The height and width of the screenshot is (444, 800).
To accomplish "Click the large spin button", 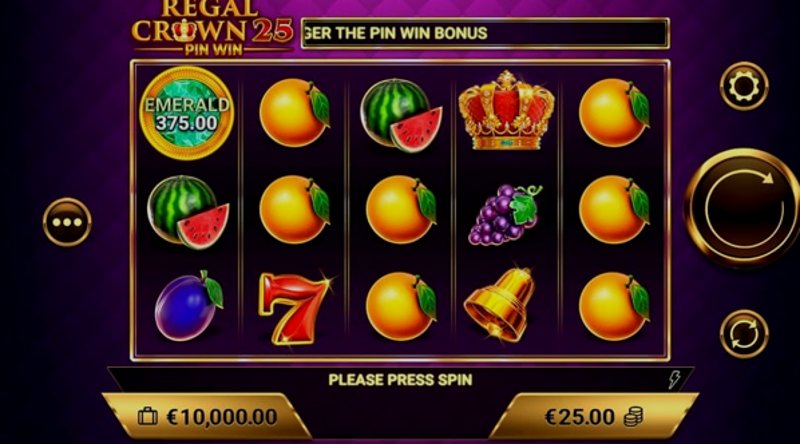I will click(744, 209).
